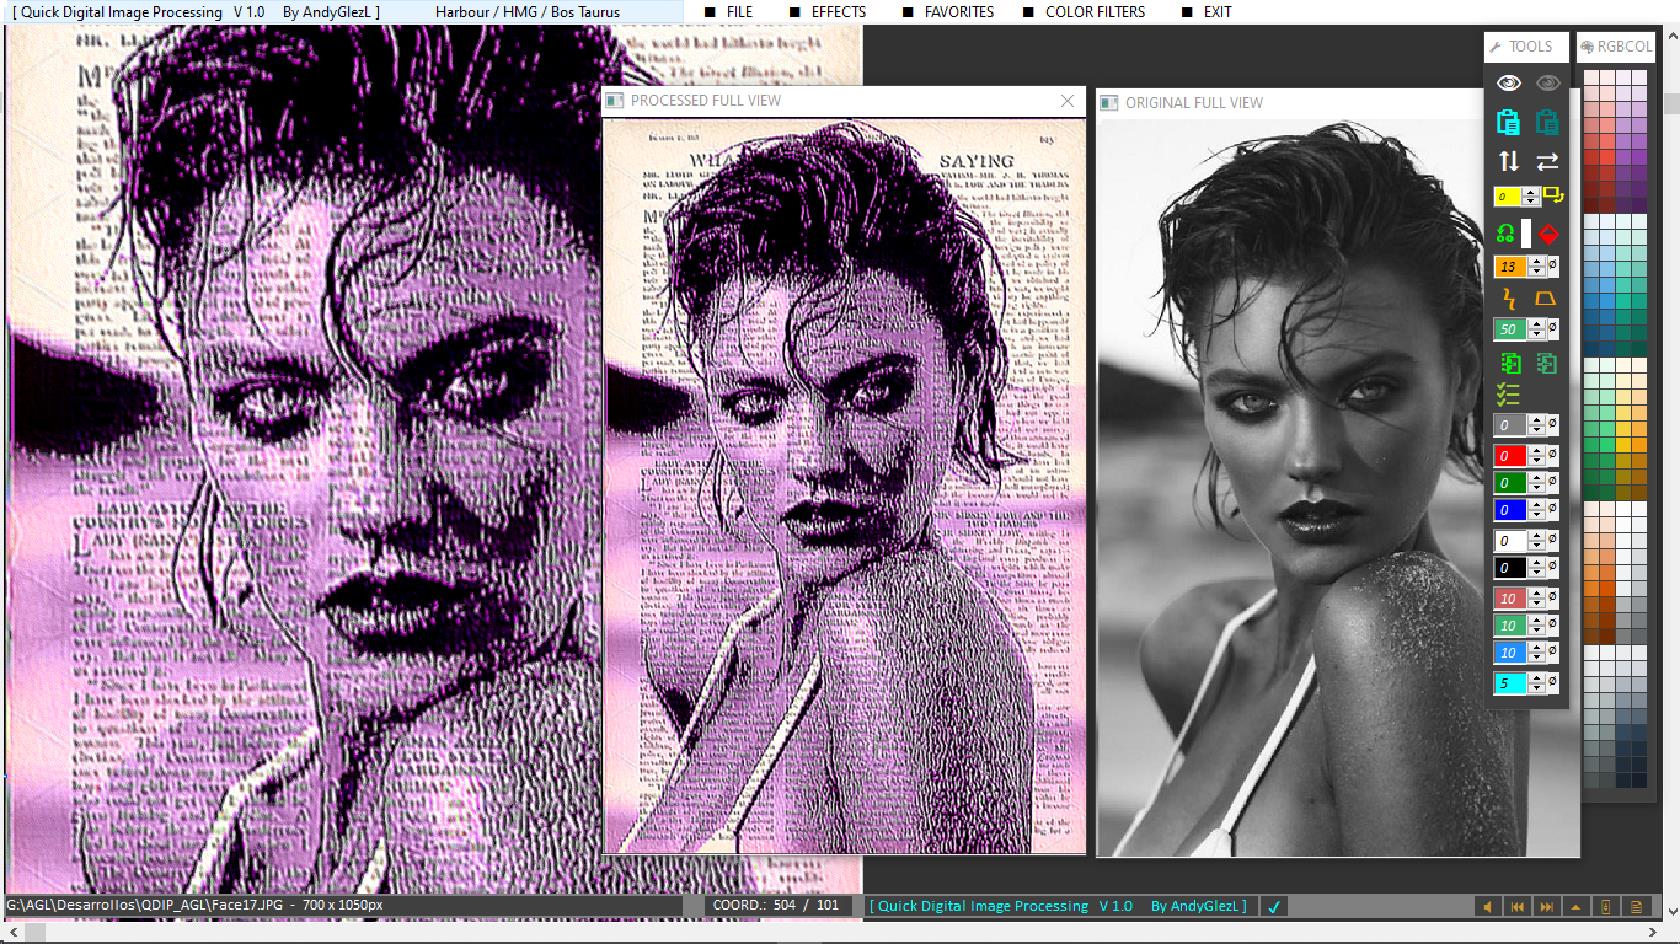This screenshot has height=944, width=1680.
Task: Click the red channel value input field
Action: 1509,456
